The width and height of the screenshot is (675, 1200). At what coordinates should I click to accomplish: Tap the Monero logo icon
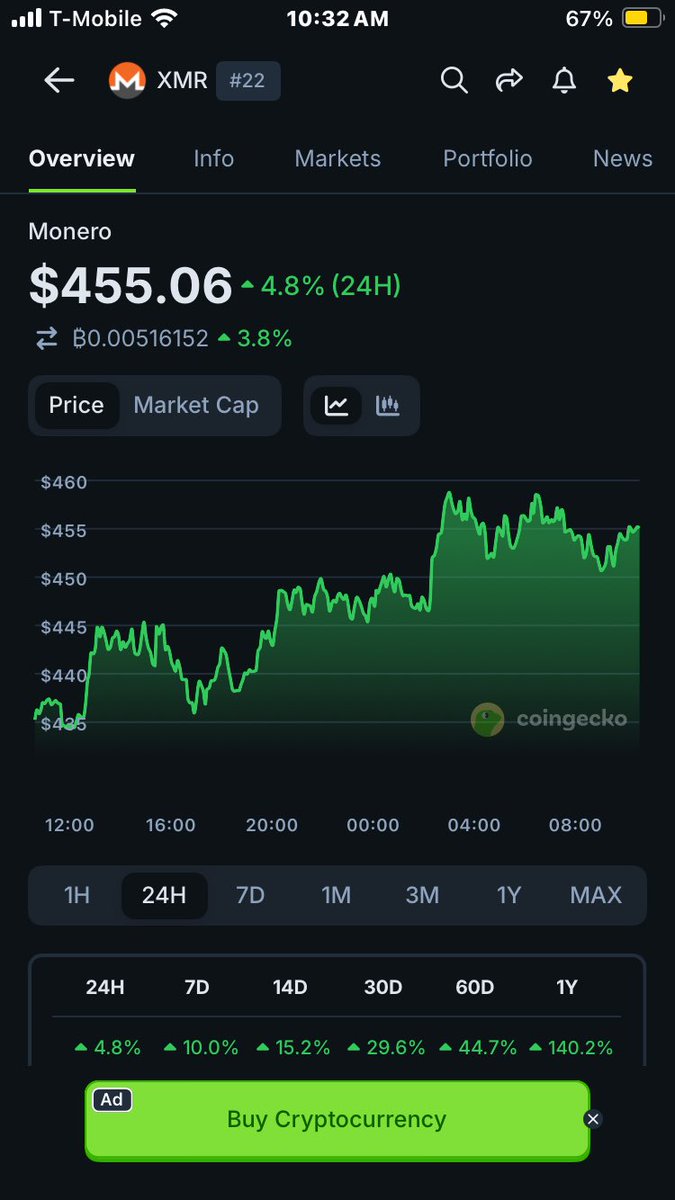(127, 81)
